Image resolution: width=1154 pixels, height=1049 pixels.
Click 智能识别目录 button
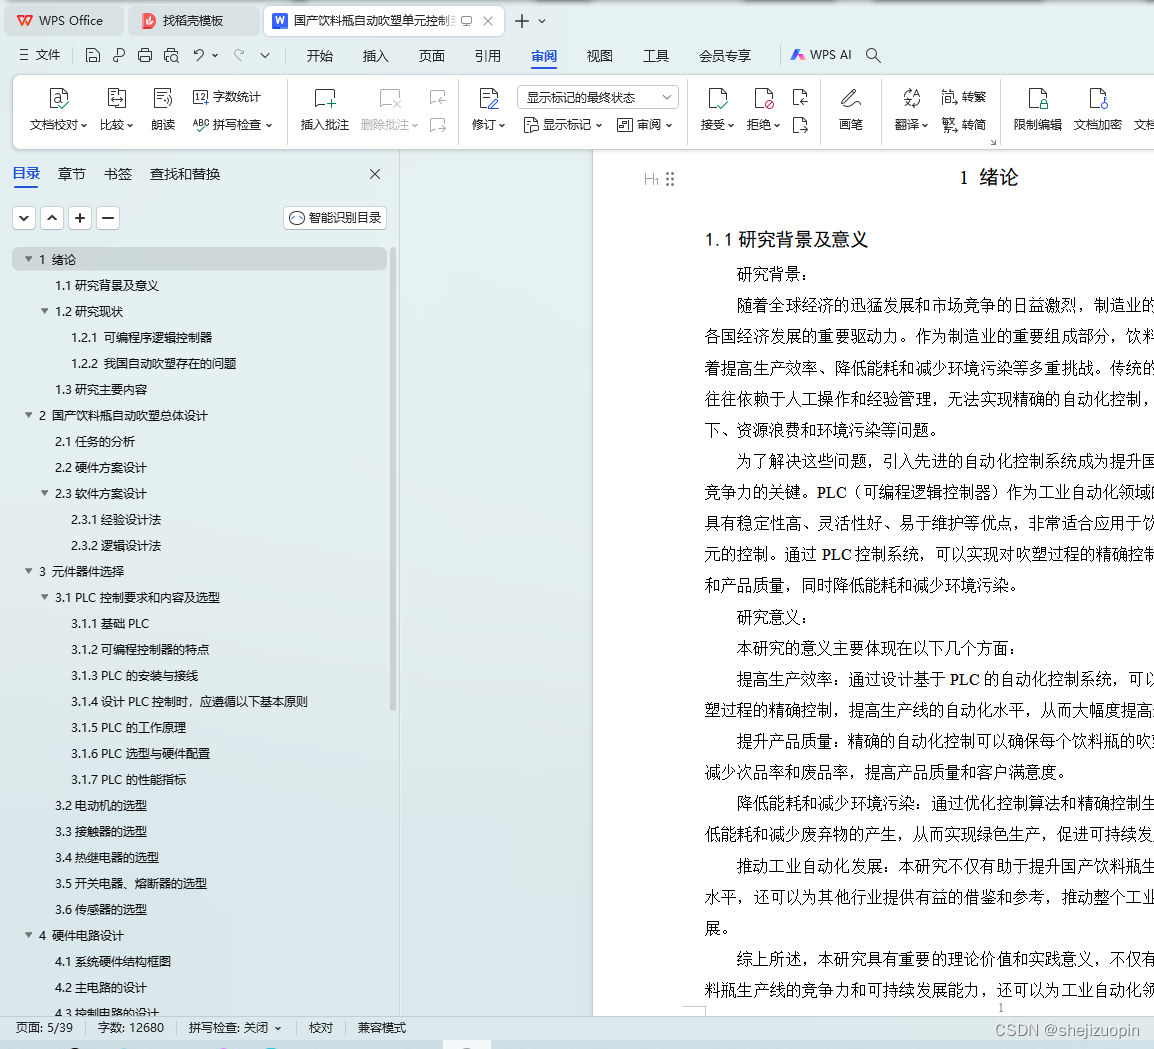tap(335, 218)
